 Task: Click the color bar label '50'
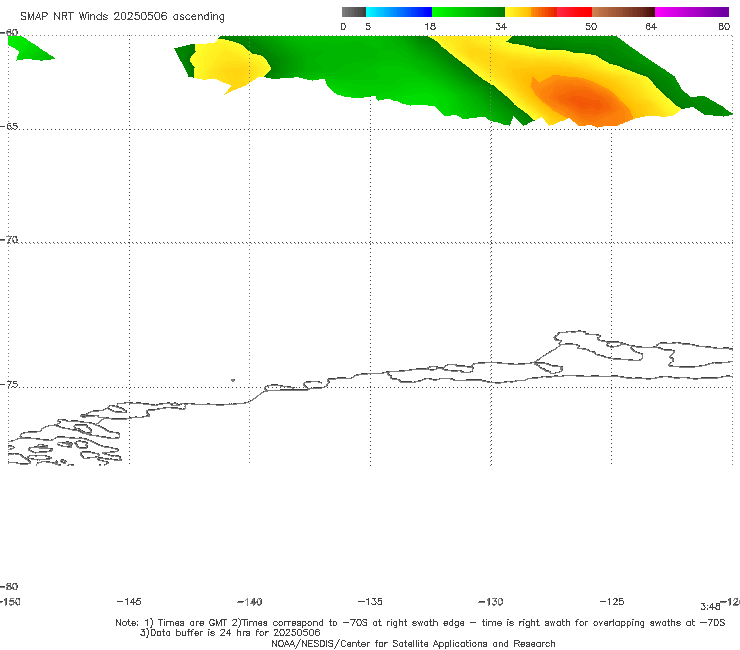point(591,26)
